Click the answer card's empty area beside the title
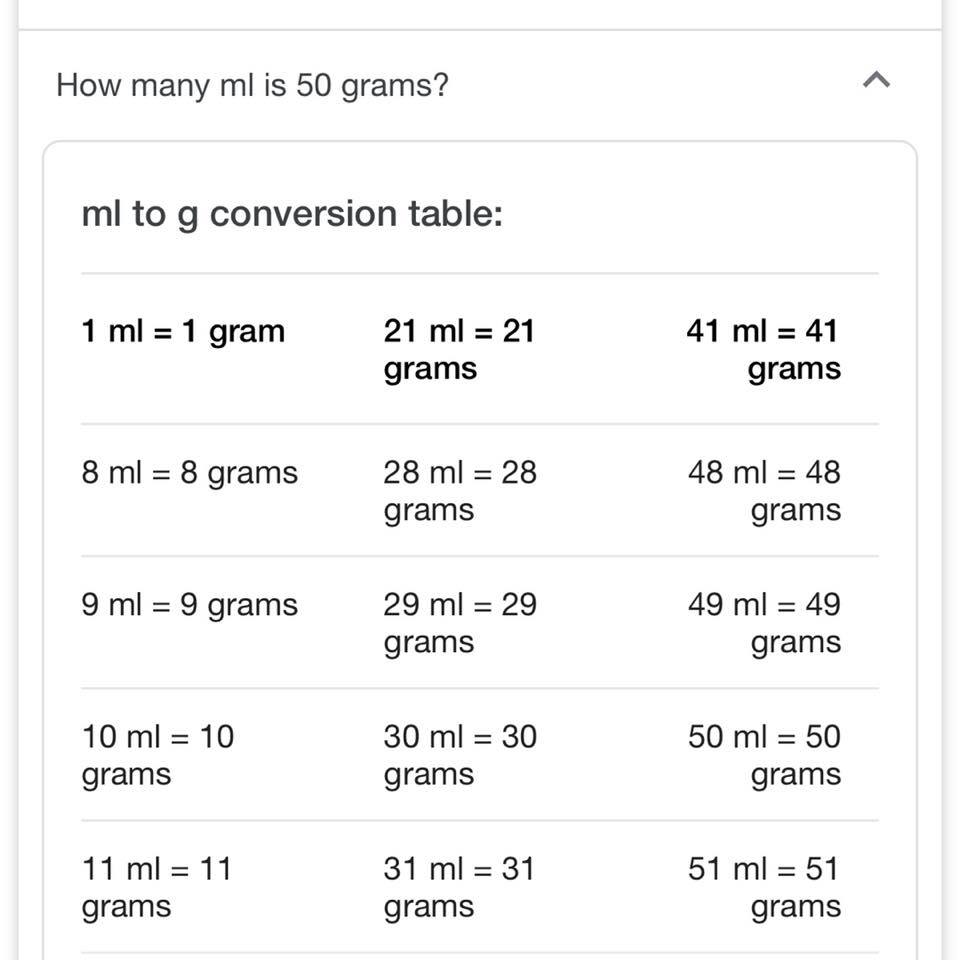The width and height of the screenshot is (960, 960). (x=692, y=214)
